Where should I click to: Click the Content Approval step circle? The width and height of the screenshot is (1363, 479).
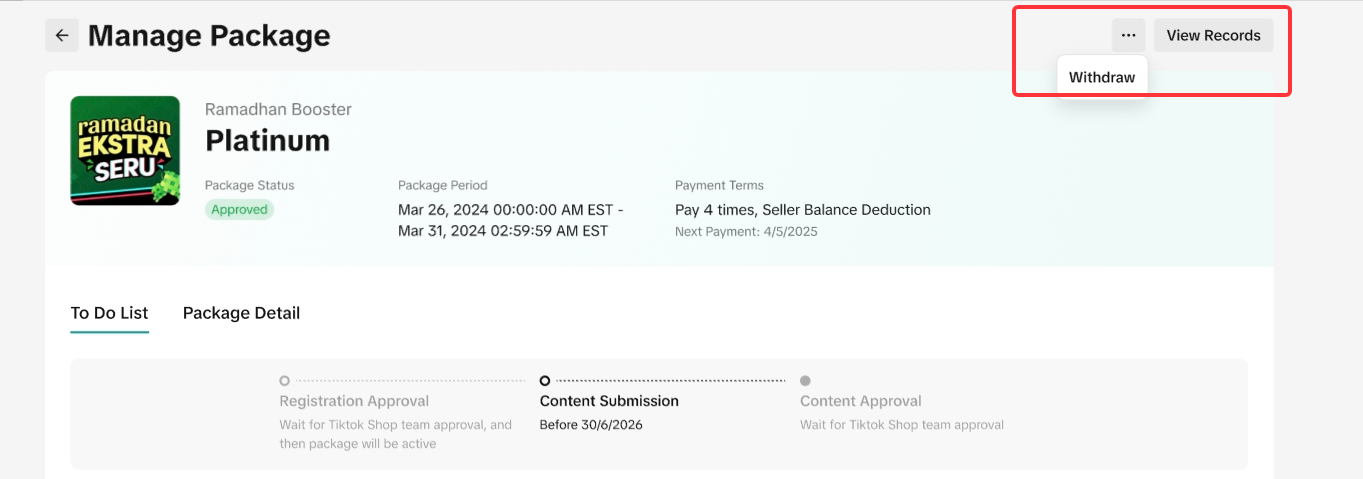(x=805, y=381)
